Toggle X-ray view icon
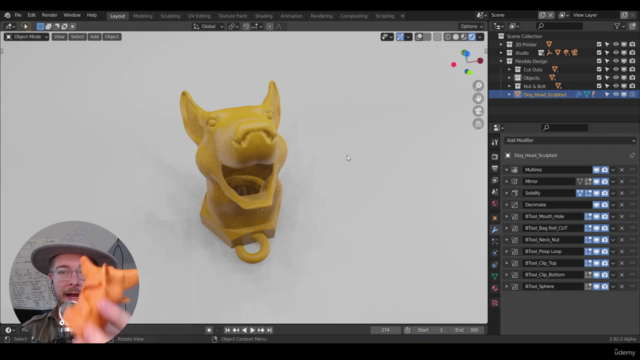The width and height of the screenshot is (640, 360). 437,37
